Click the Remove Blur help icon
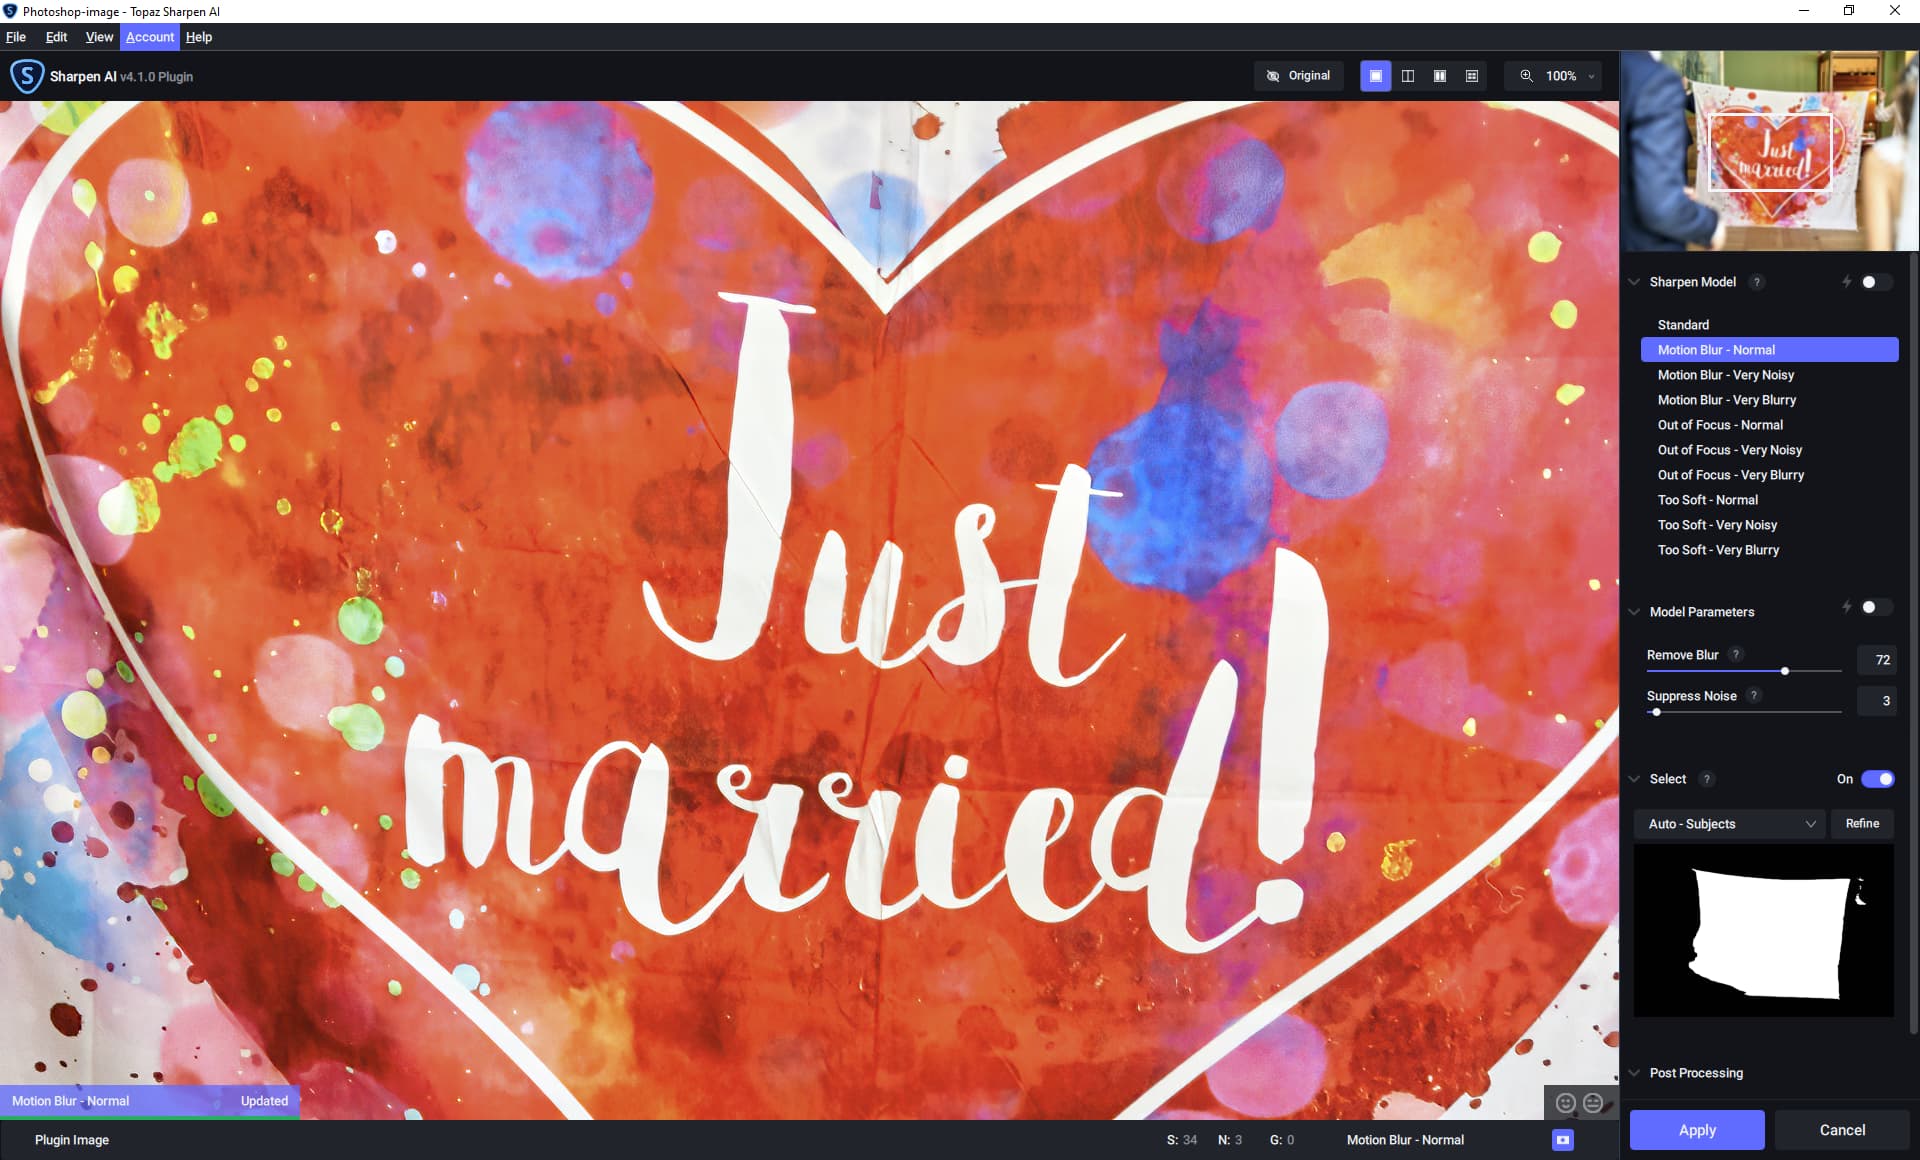The height and width of the screenshot is (1160, 1920). (1736, 655)
